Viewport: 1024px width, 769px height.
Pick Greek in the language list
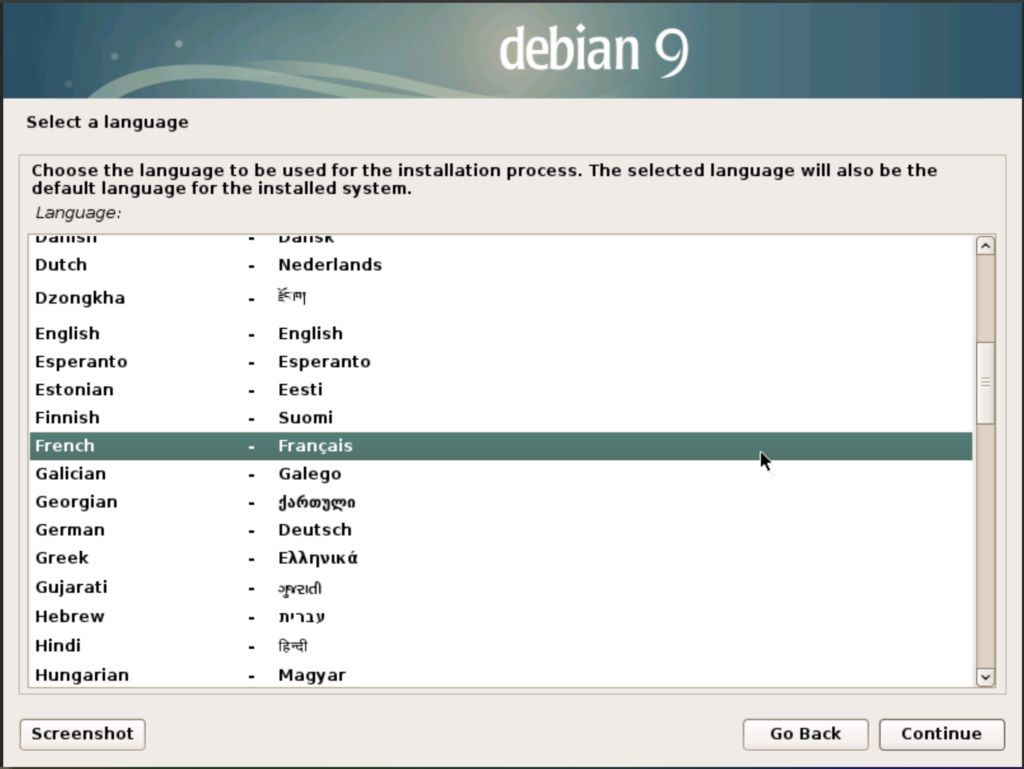coord(62,558)
